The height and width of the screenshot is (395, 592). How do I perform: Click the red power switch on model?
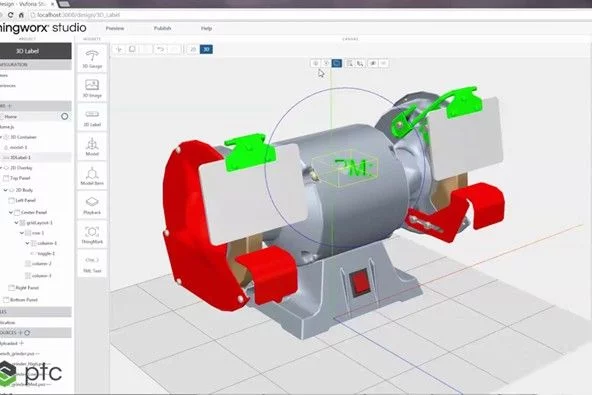[361, 282]
